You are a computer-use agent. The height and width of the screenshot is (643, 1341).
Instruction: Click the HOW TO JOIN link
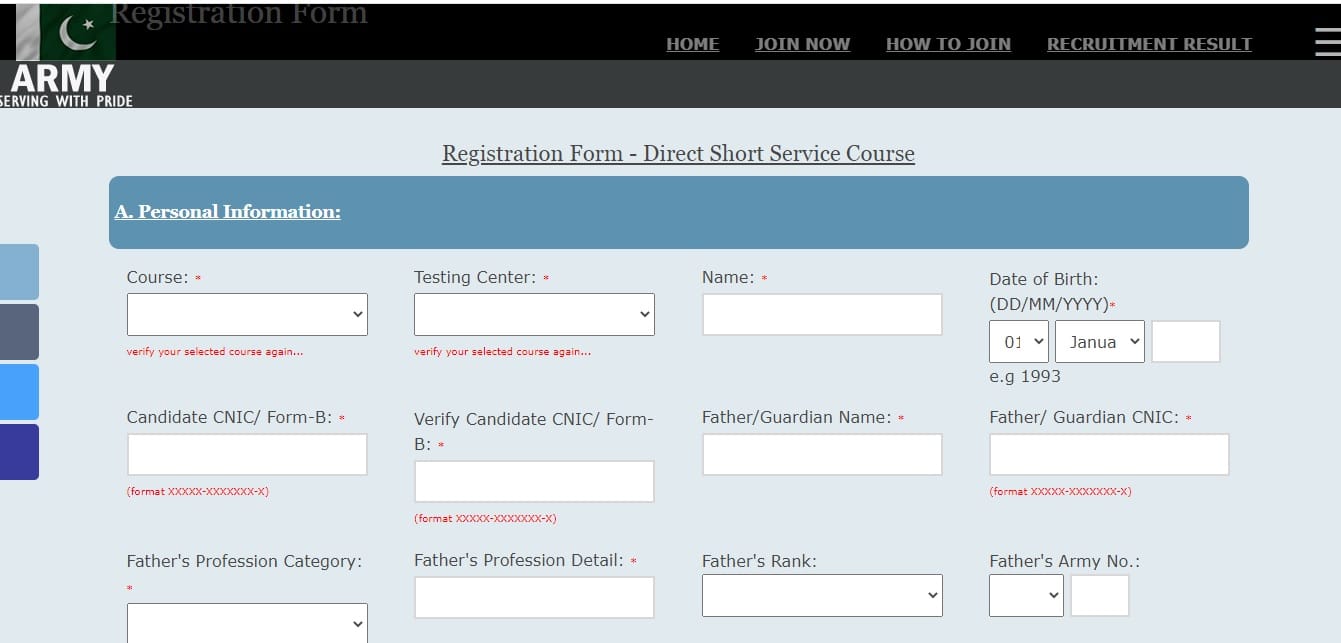948,44
